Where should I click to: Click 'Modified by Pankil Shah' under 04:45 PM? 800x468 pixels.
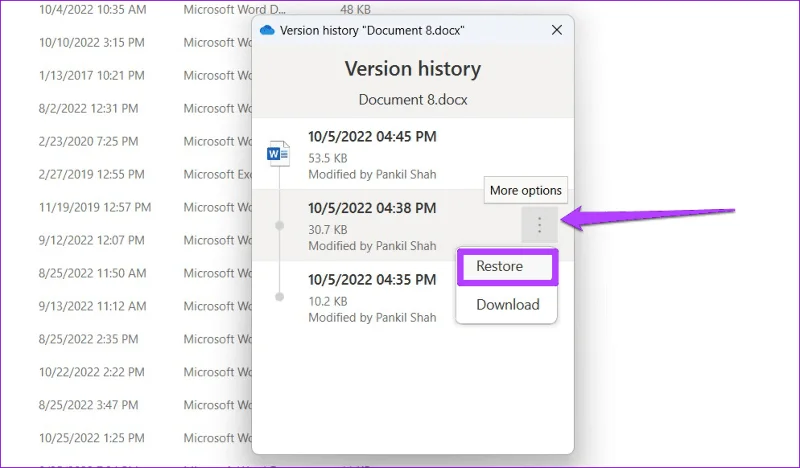click(372, 175)
